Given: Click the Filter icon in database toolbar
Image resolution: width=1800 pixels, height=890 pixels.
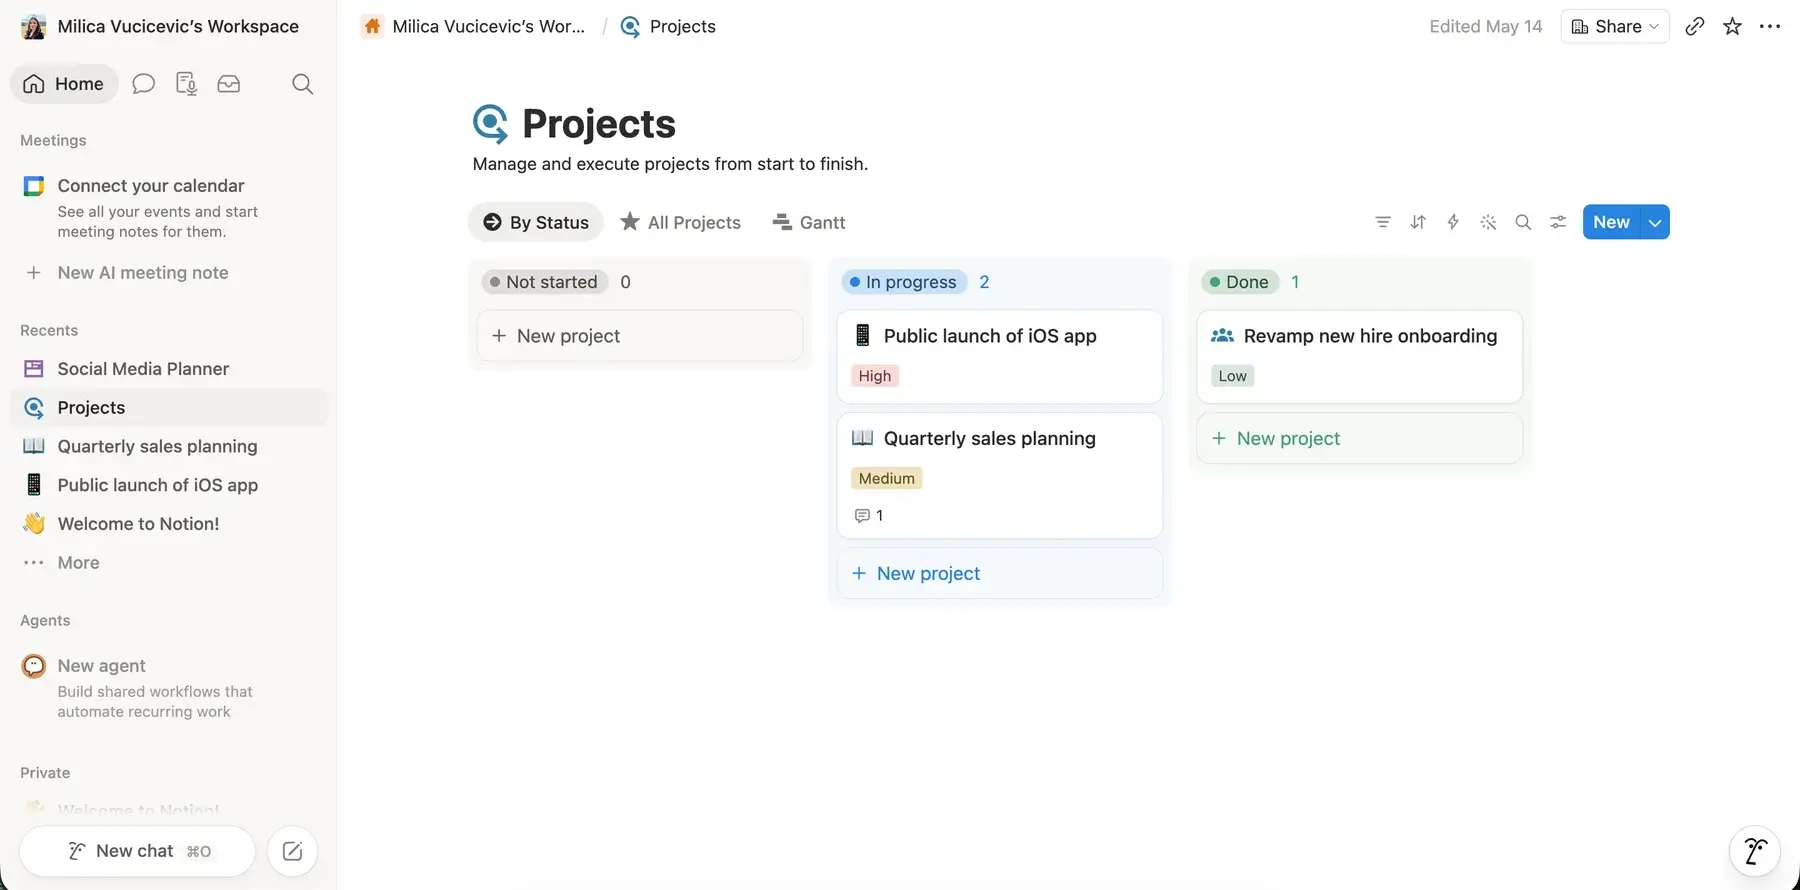Looking at the screenshot, I should (x=1383, y=222).
